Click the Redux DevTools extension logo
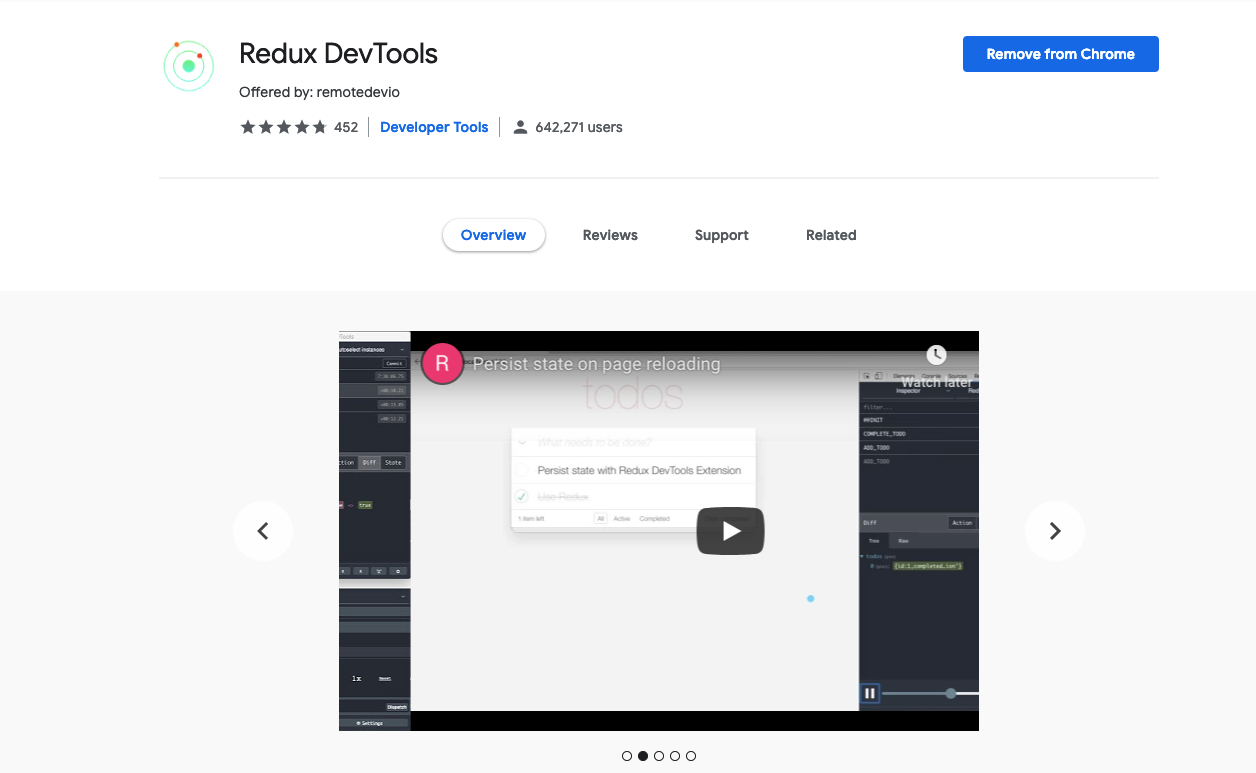Image resolution: width=1256 pixels, height=773 pixels. pos(189,66)
